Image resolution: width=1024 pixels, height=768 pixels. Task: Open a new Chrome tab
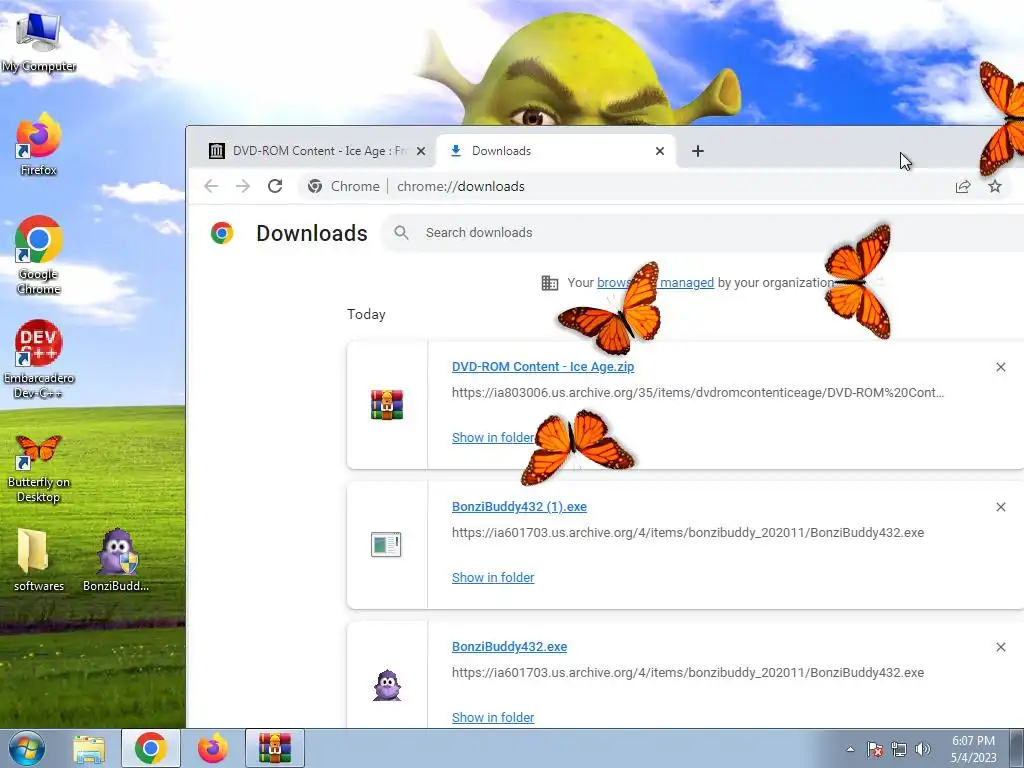point(697,151)
